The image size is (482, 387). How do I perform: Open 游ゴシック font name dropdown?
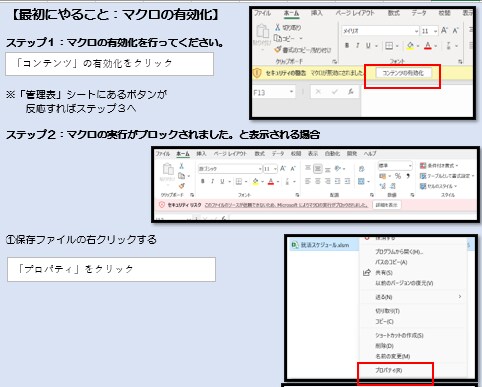(x=260, y=169)
